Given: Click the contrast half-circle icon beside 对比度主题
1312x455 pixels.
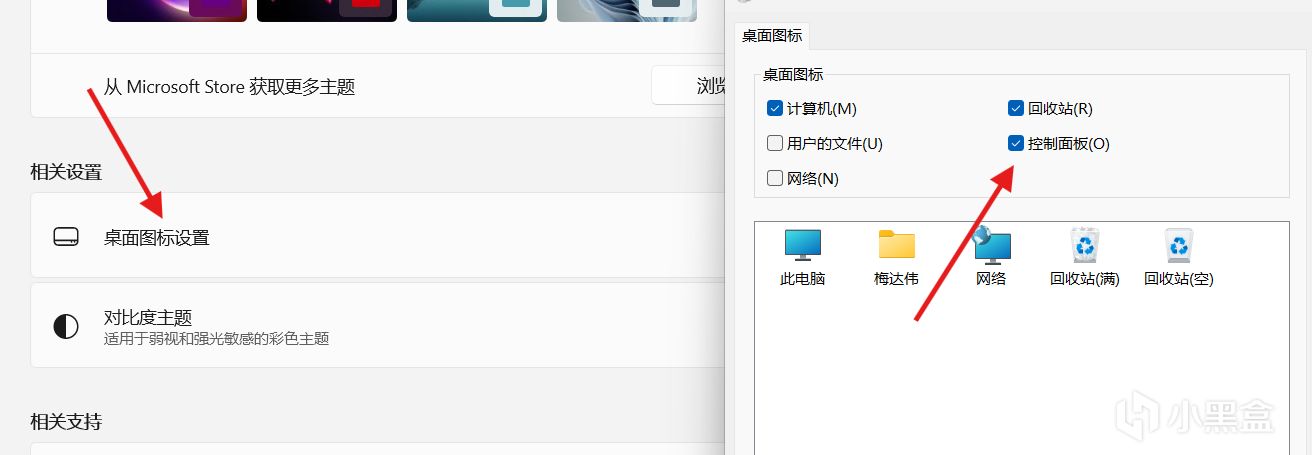Looking at the screenshot, I should pyautogui.click(x=66, y=326).
